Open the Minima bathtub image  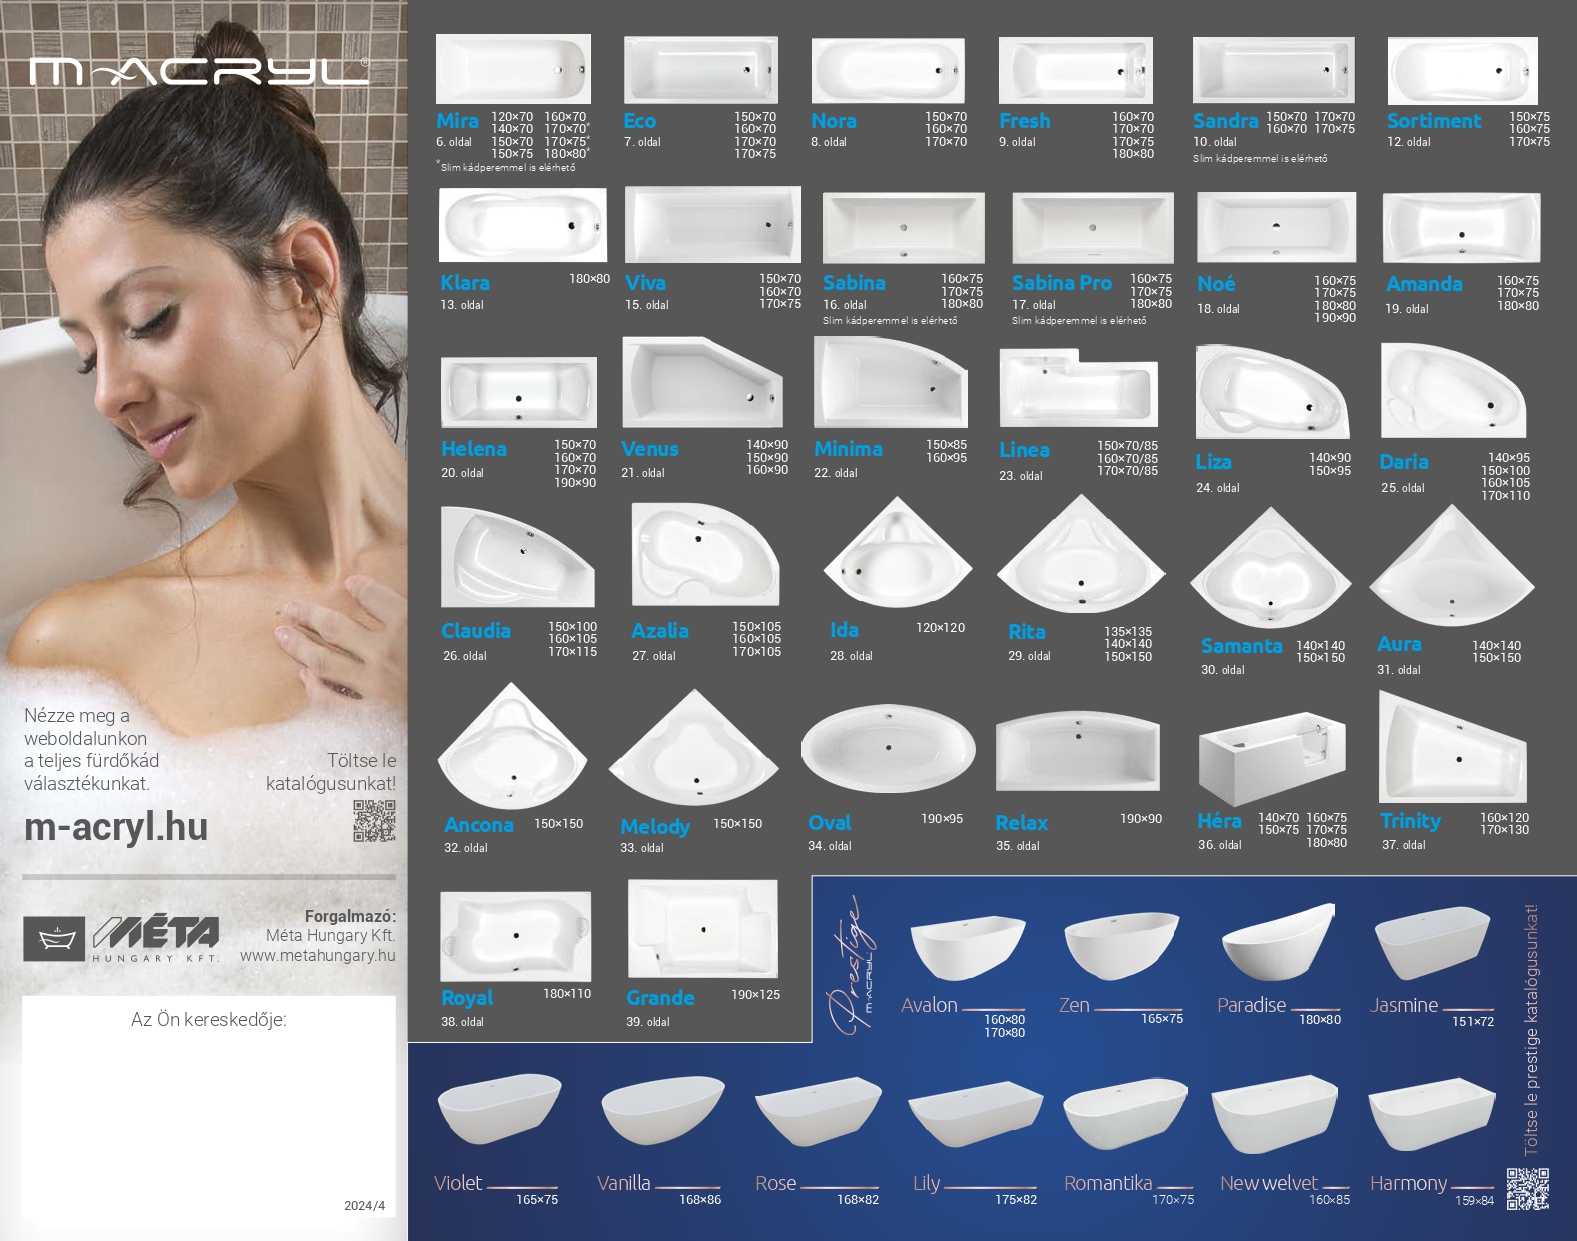(891, 383)
